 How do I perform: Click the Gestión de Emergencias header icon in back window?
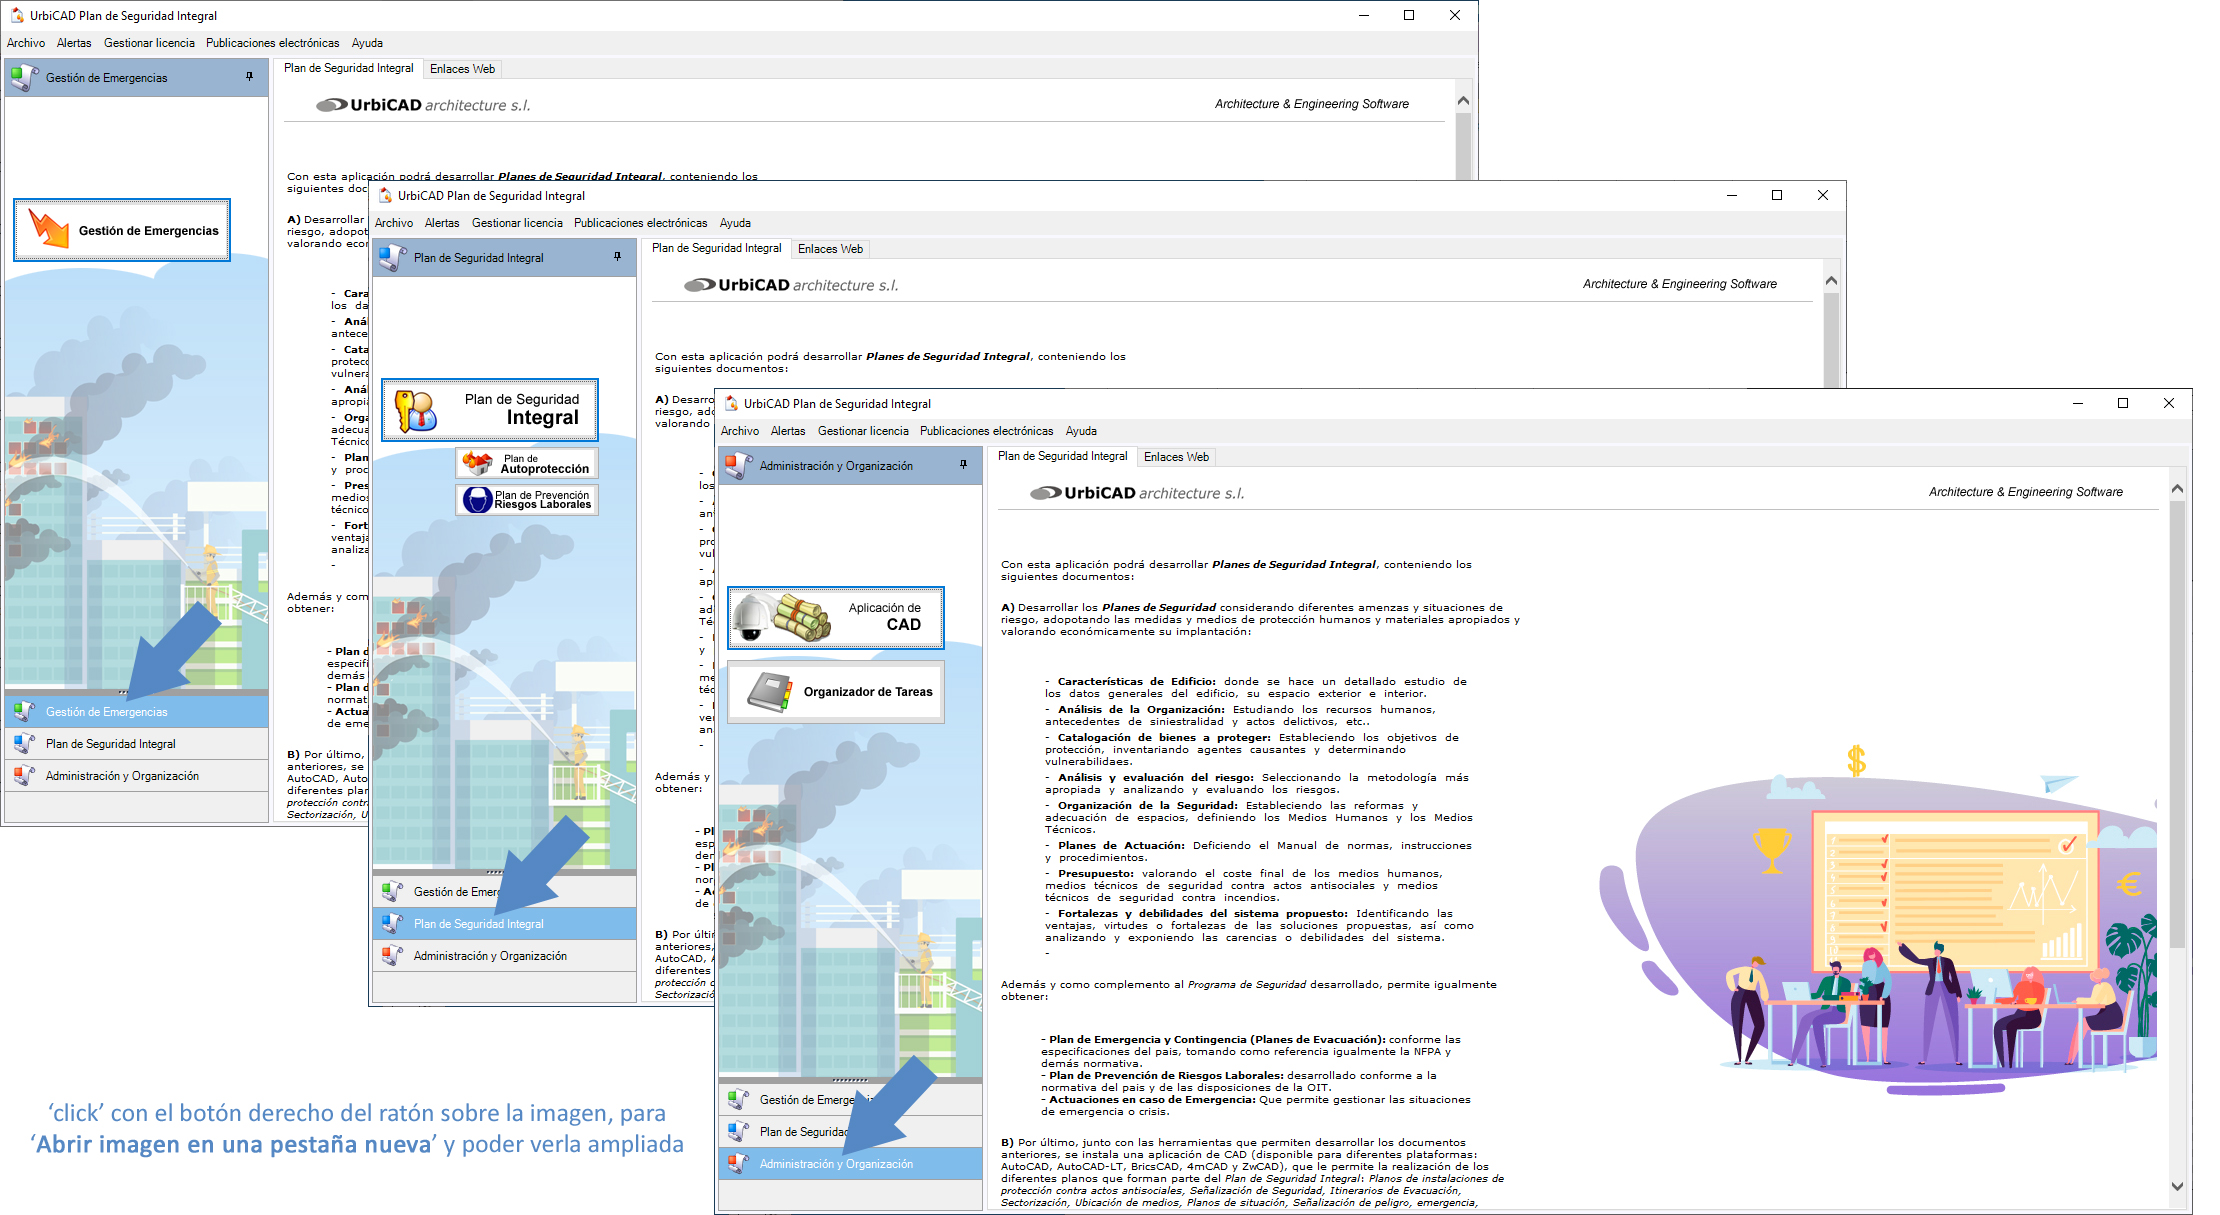(x=24, y=77)
